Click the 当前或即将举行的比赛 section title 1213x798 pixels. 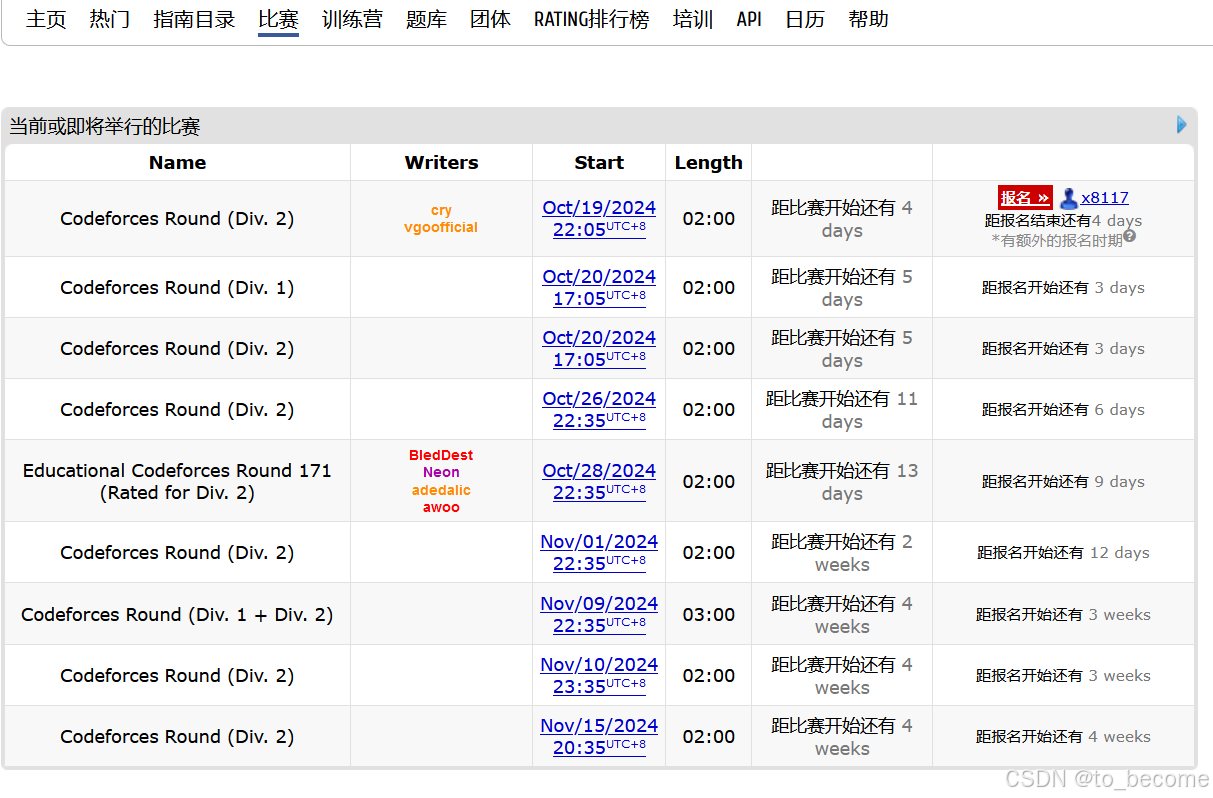point(105,126)
